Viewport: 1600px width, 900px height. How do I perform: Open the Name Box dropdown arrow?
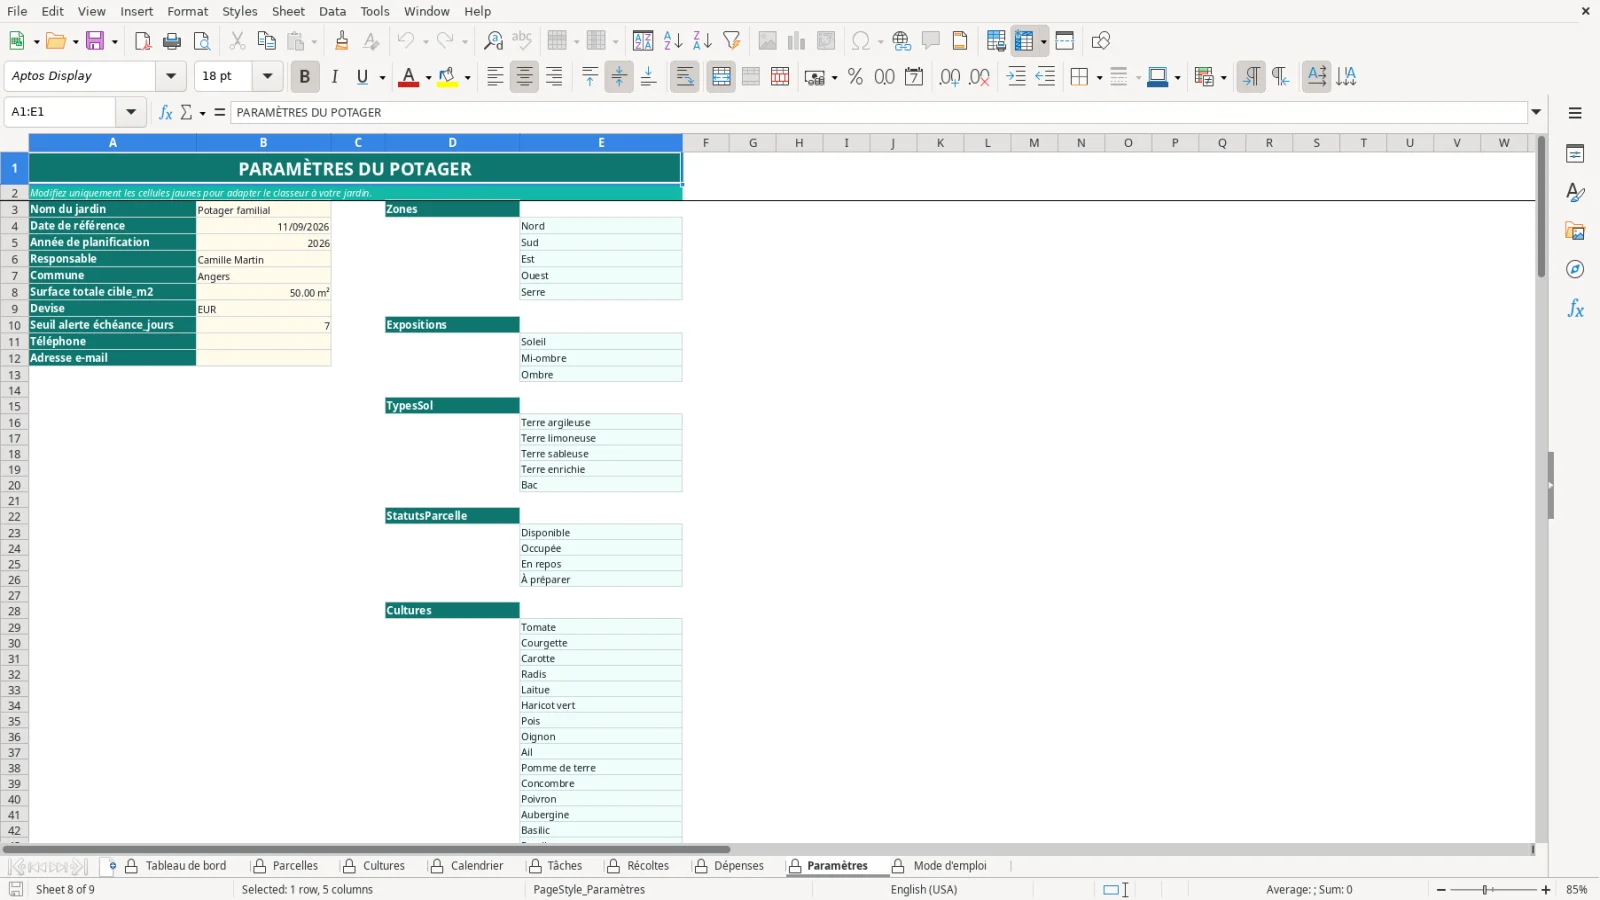tap(131, 112)
